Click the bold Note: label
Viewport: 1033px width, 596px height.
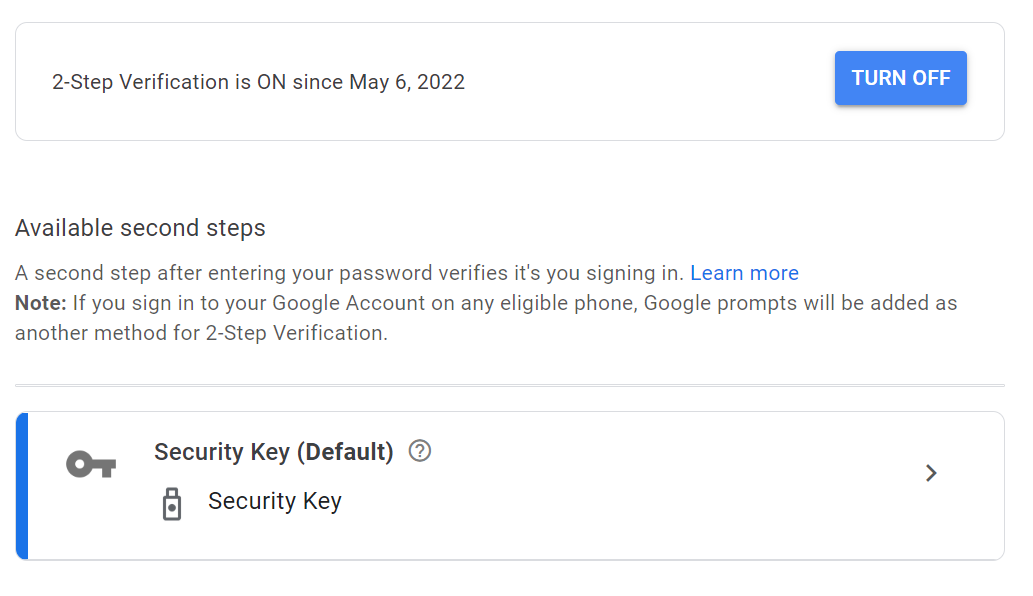point(41,303)
